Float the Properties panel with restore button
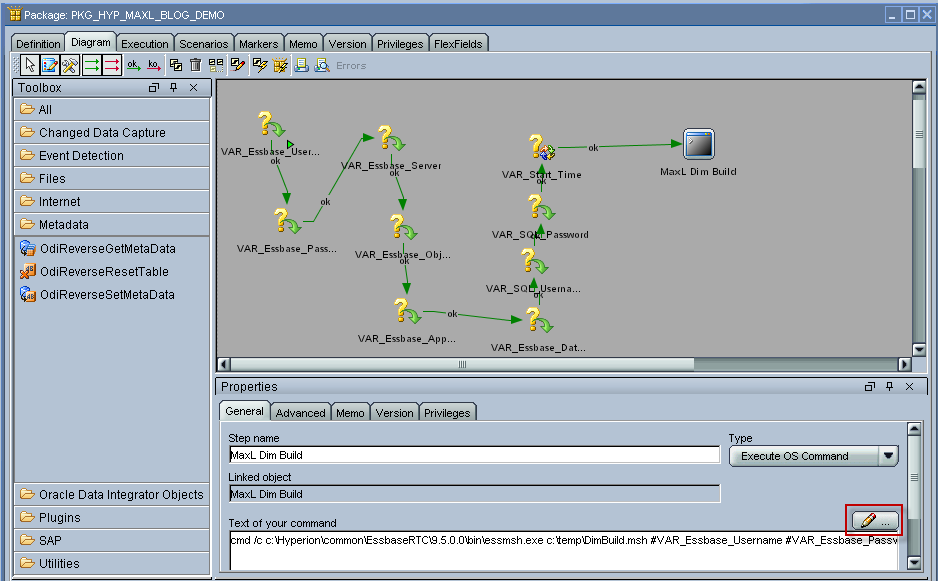 click(870, 387)
